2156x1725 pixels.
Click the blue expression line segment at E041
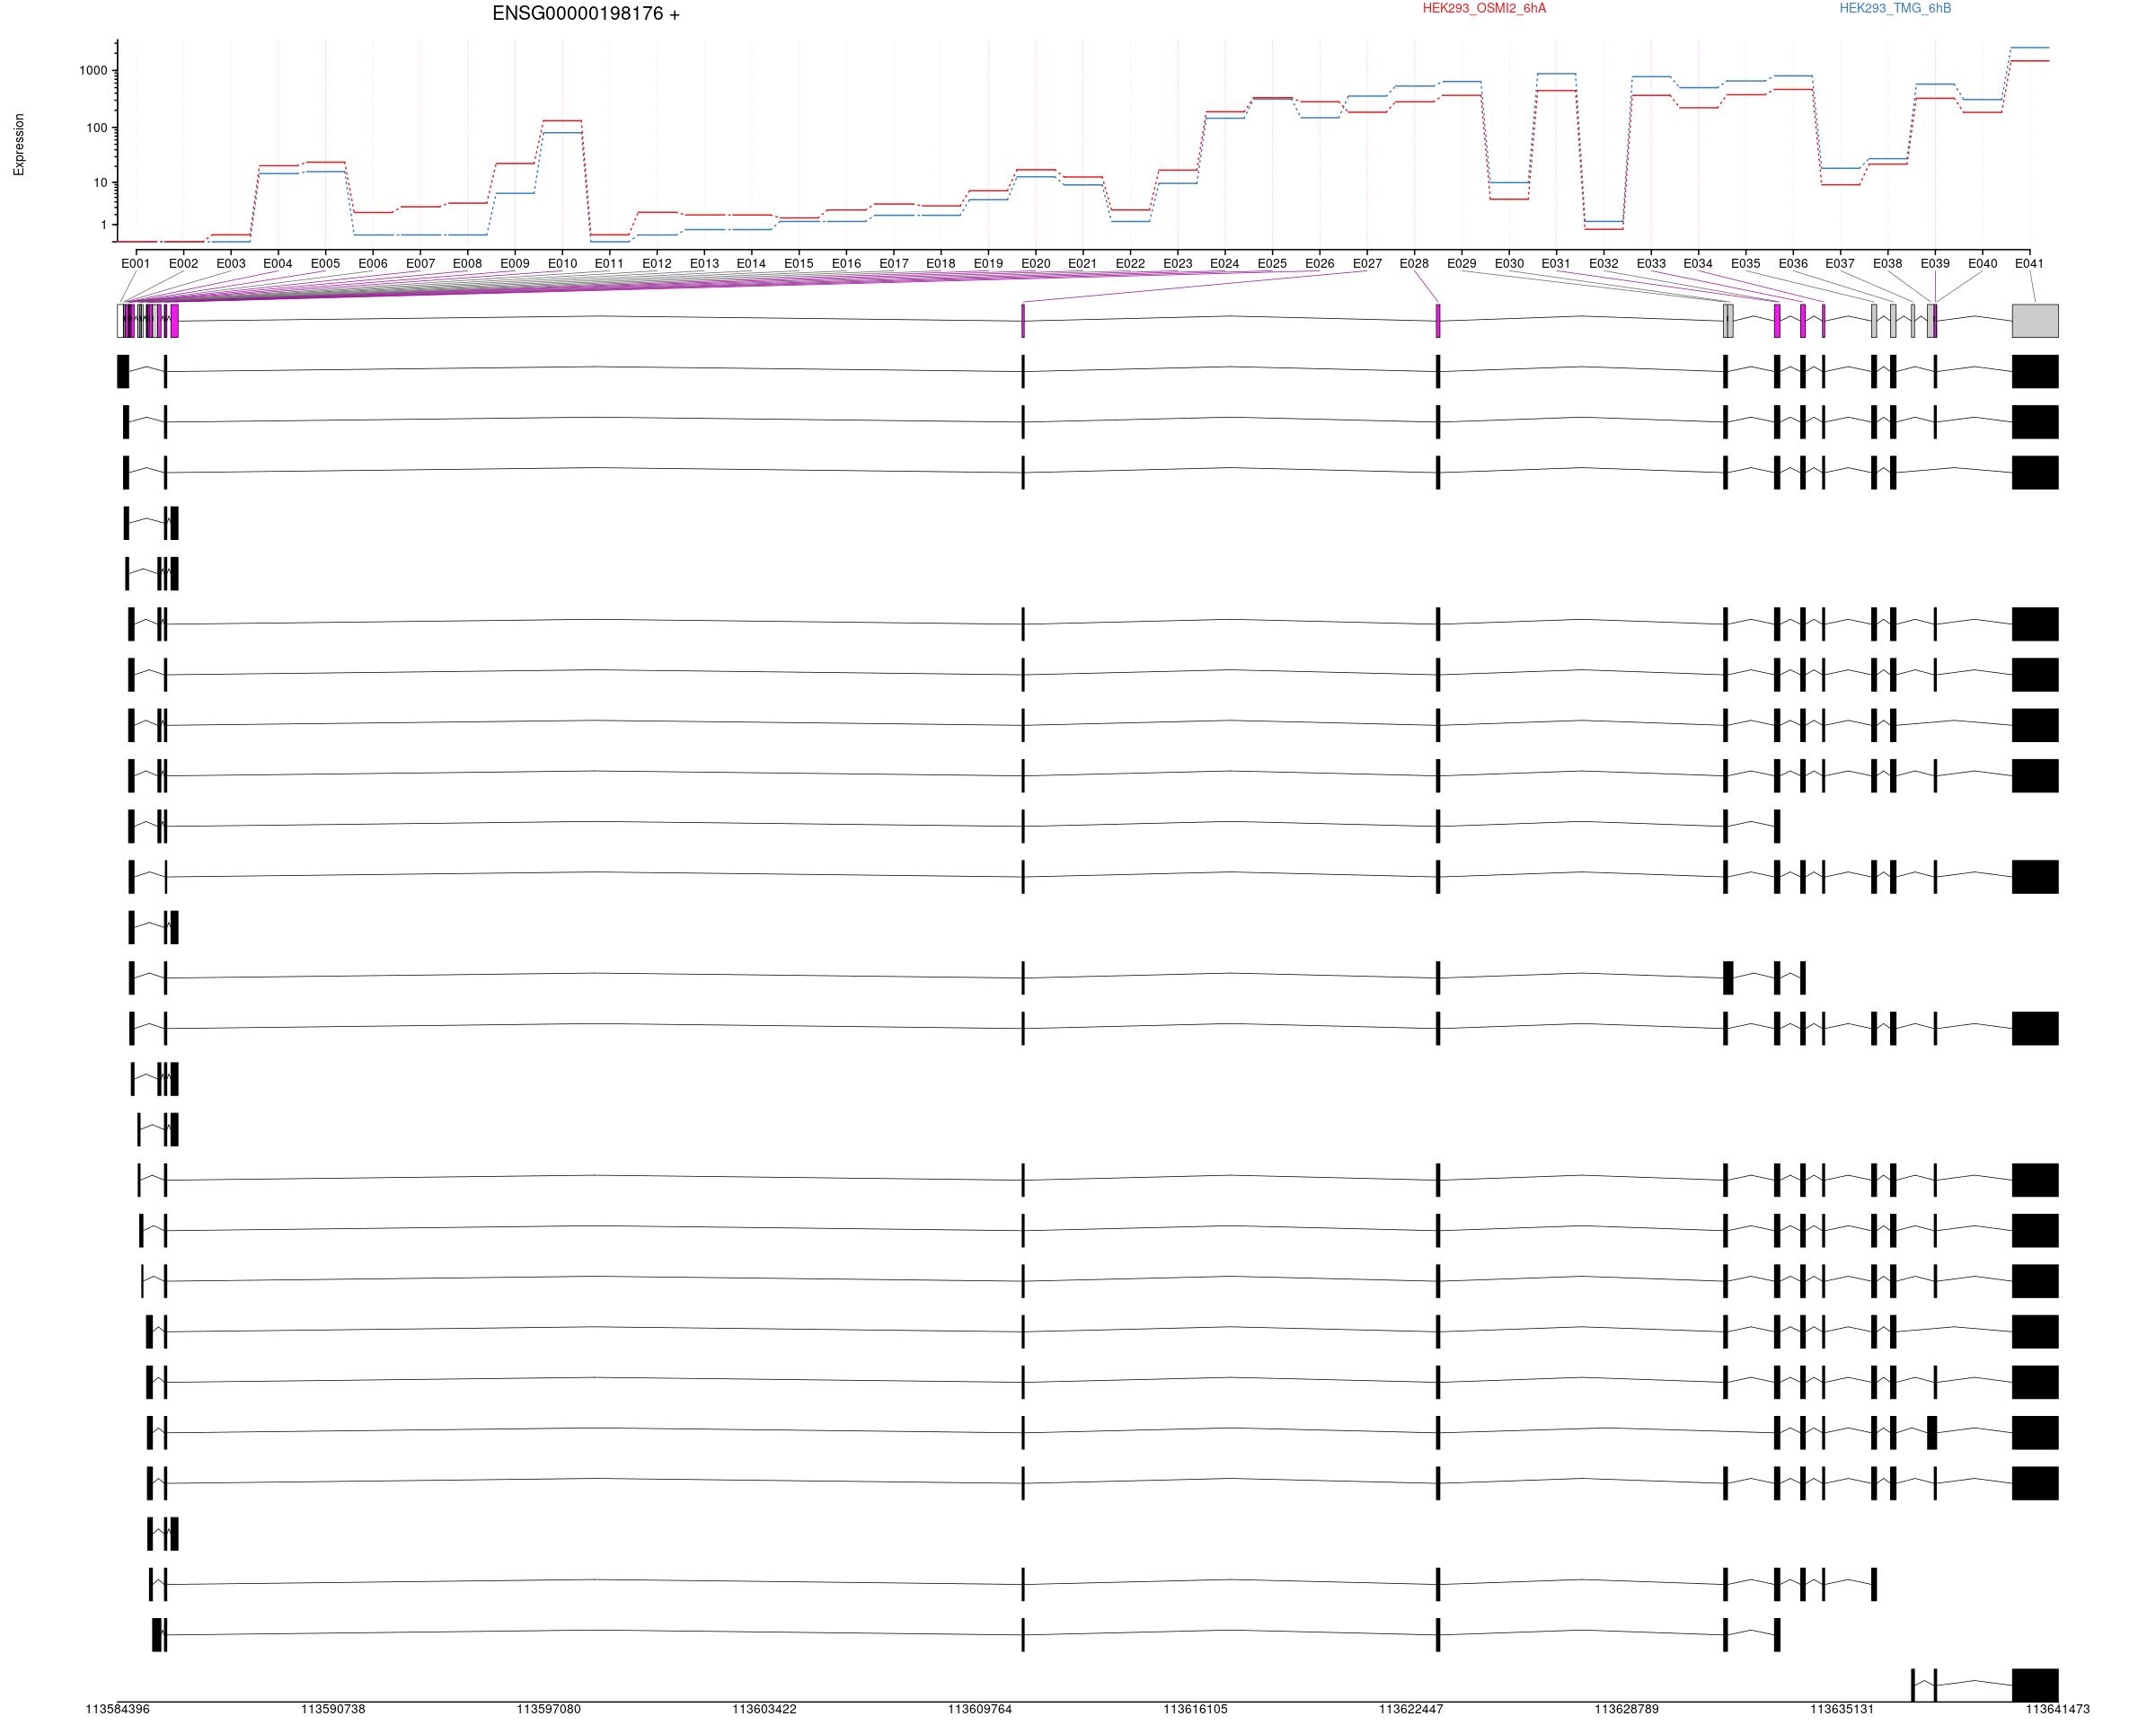pos(2029,48)
